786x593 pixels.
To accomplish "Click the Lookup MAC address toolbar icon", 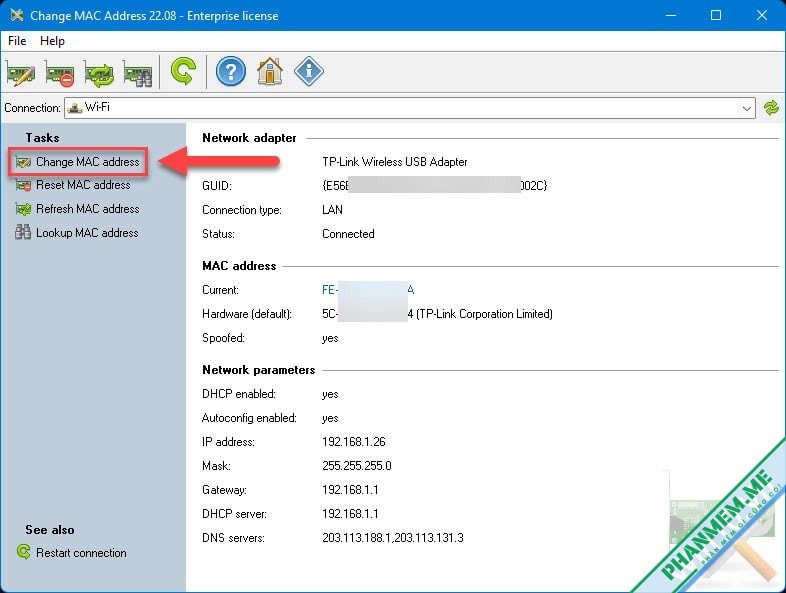I will [138, 74].
